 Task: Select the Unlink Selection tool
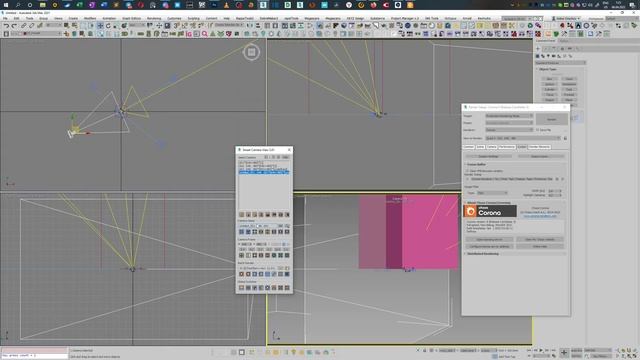[31, 26]
